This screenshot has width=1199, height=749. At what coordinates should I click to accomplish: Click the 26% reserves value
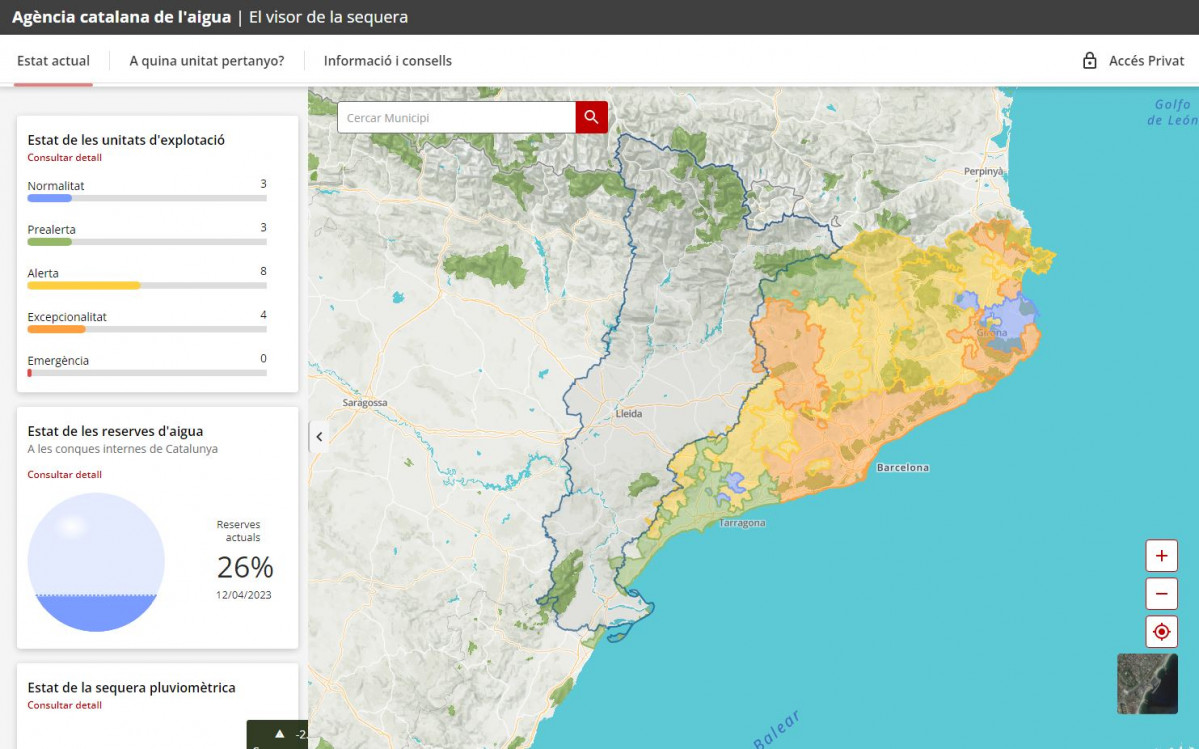tap(245, 567)
